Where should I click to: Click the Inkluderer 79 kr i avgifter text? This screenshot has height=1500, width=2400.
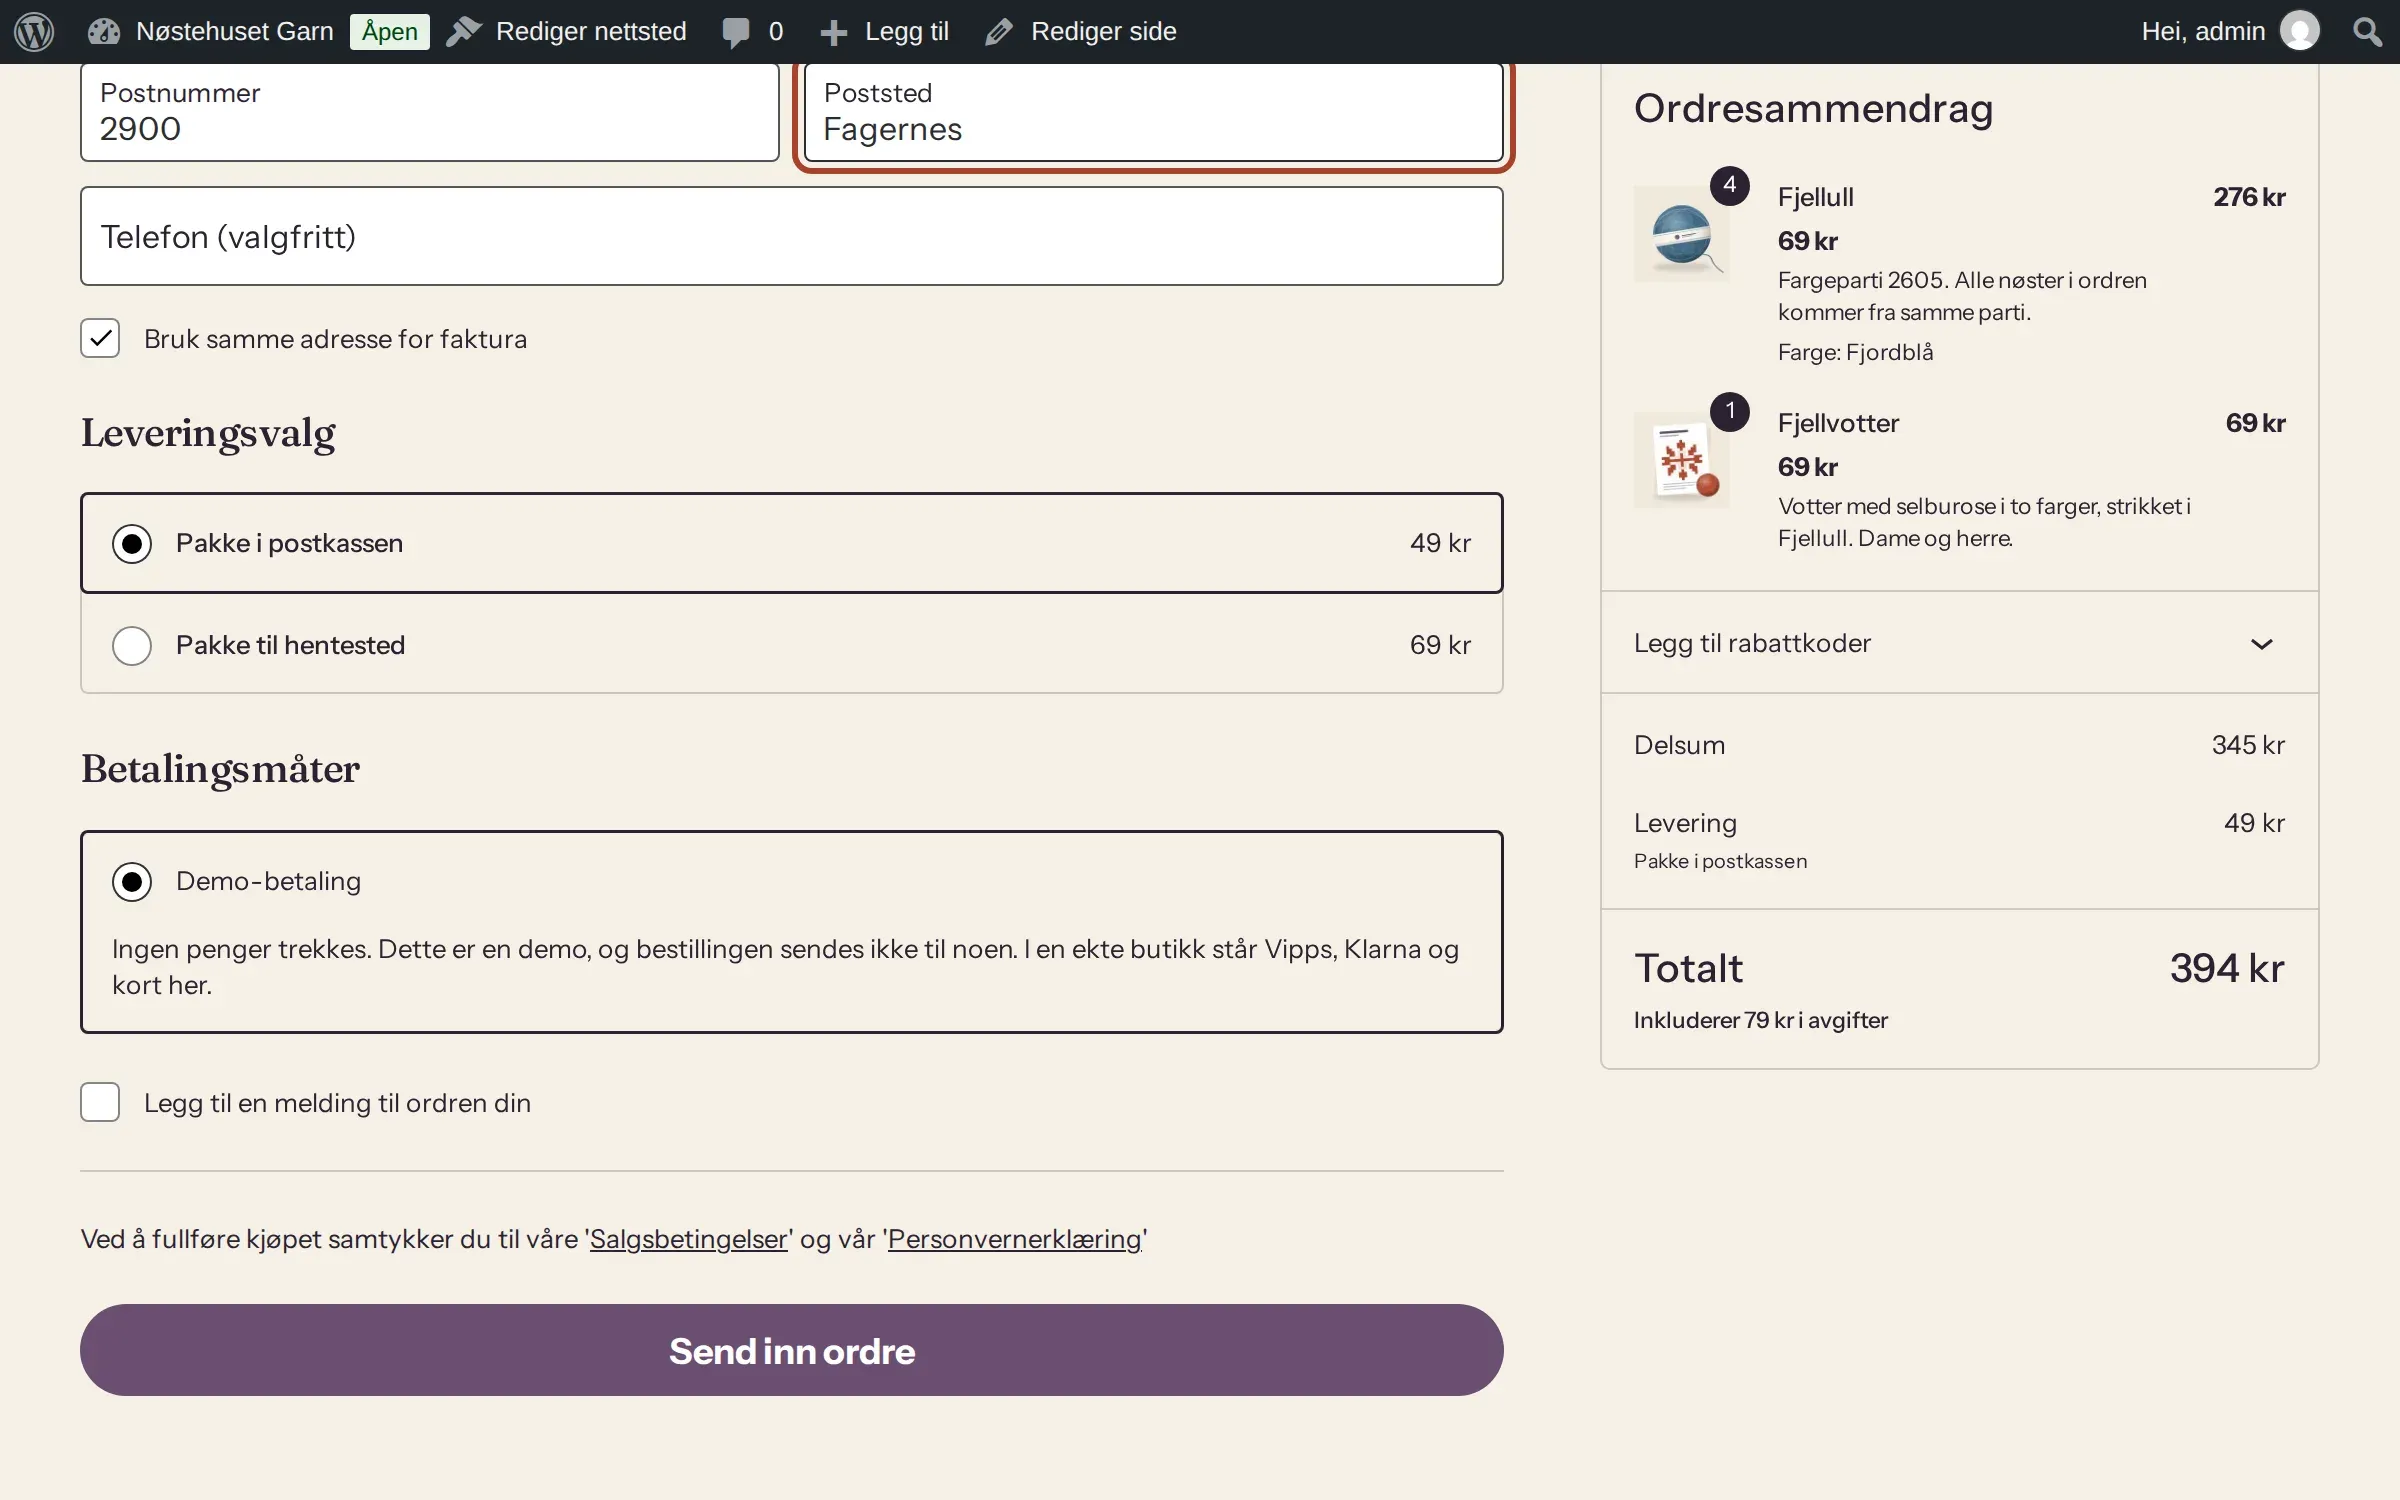click(1761, 1020)
